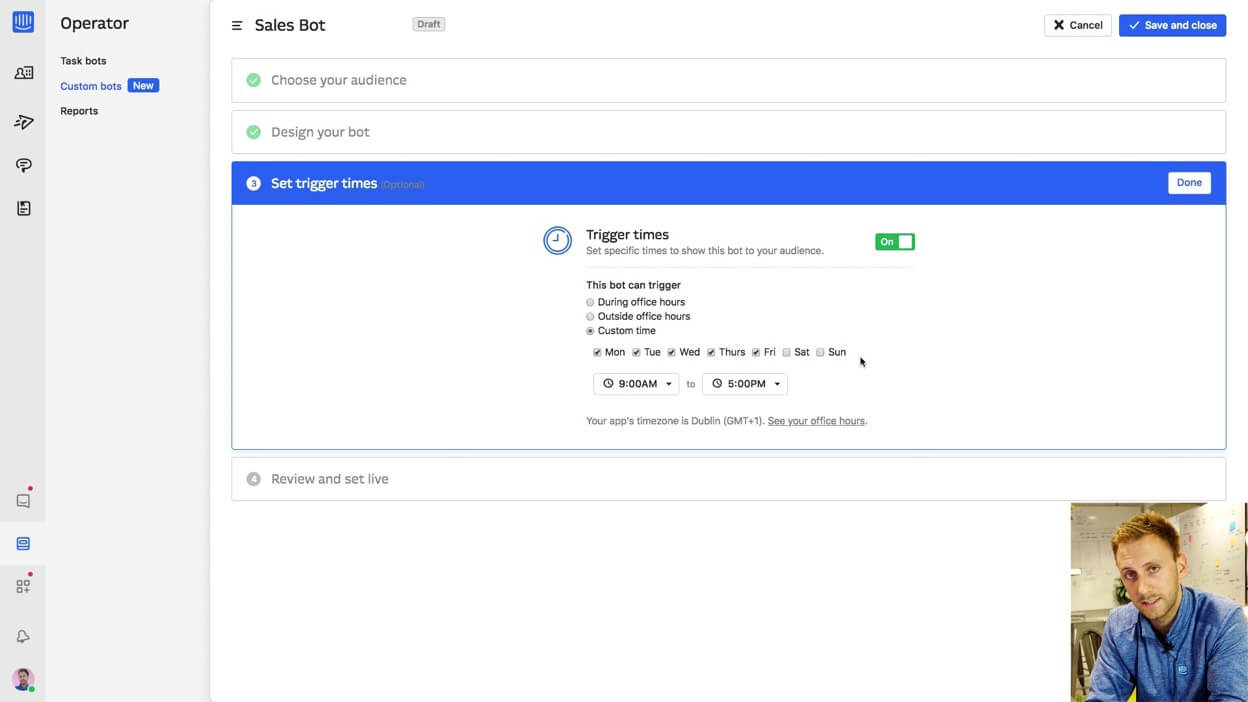Uncheck the Mon day checkbox
The height and width of the screenshot is (702, 1248).
pos(597,353)
